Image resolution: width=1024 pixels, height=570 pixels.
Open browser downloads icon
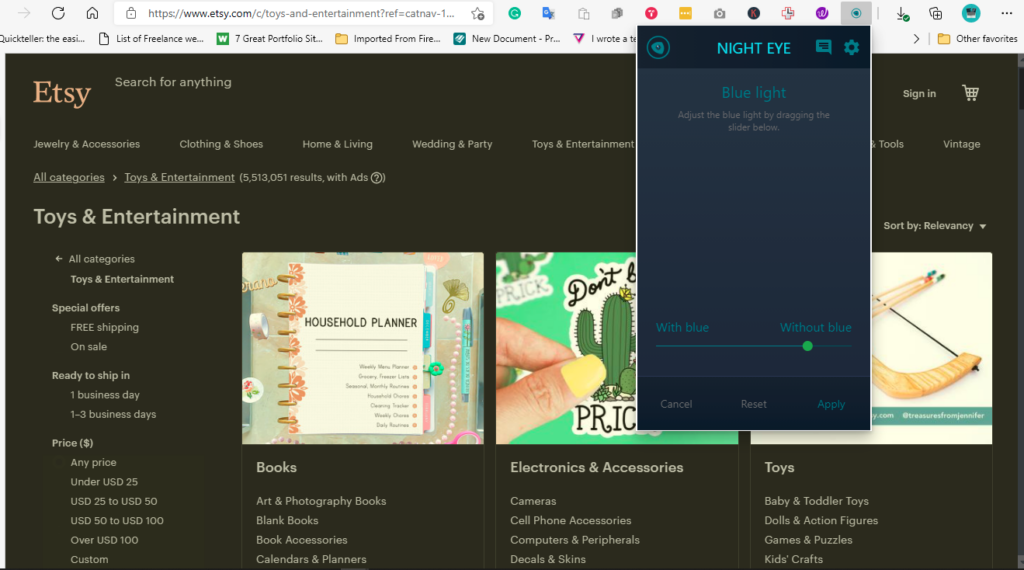[902, 13]
